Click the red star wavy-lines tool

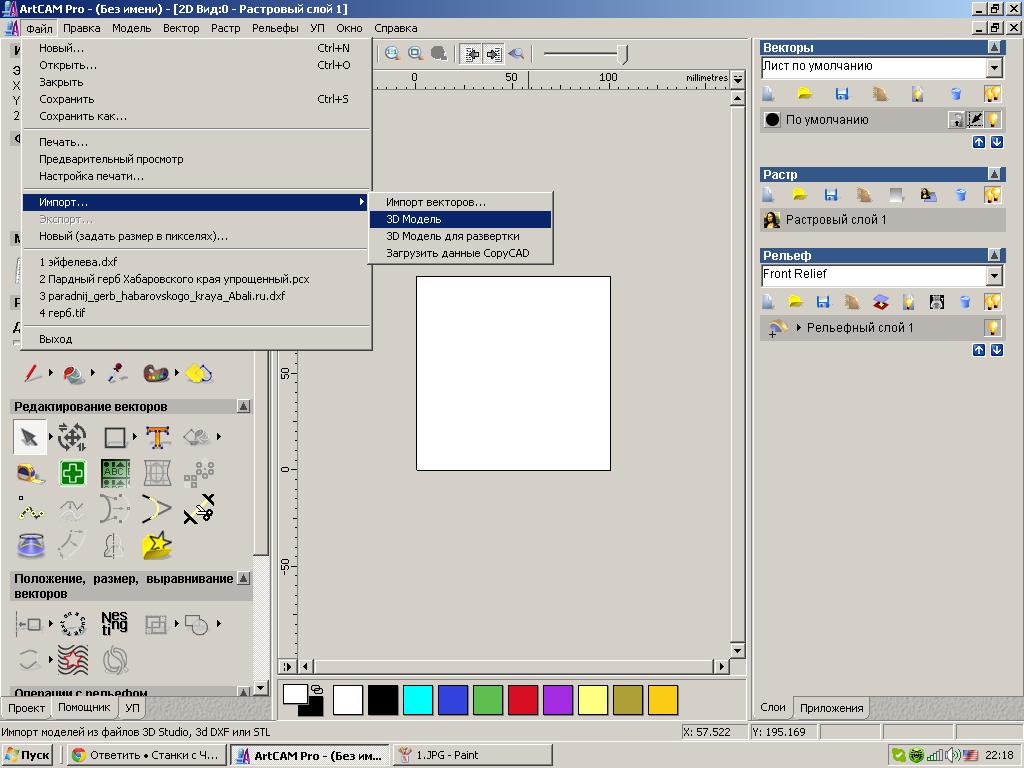tap(72, 660)
